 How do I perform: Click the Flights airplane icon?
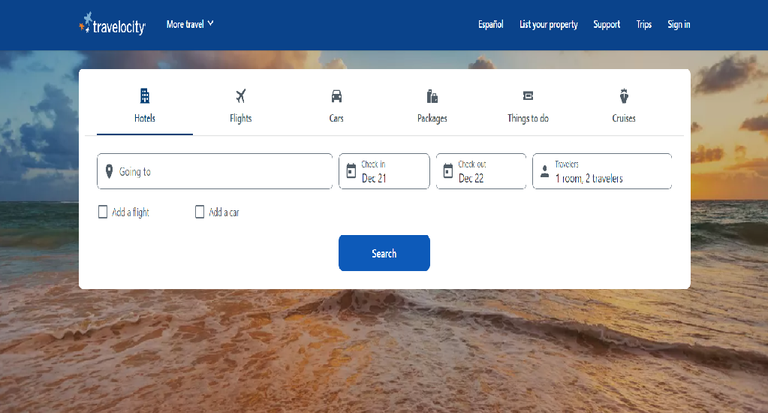[x=240, y=96]
